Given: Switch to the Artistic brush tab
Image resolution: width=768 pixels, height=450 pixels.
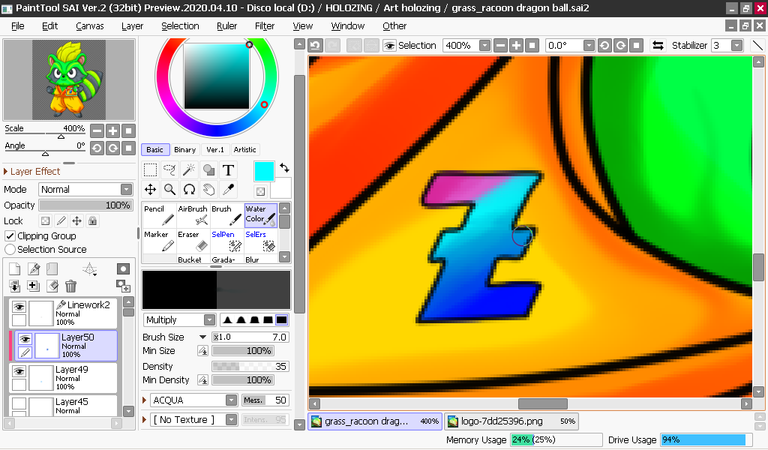Looking at the screenshot, I should (x=245, y=149).
